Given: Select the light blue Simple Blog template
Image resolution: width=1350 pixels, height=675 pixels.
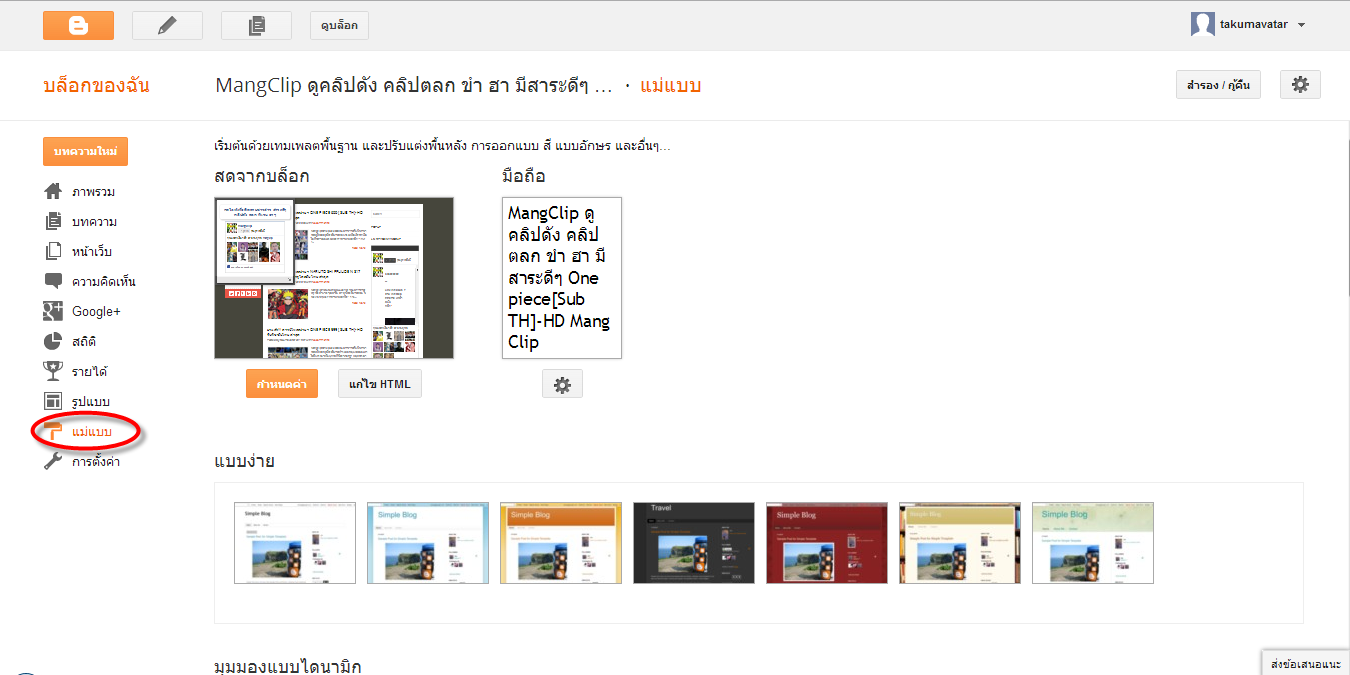Looking at the screenshot, I should pos(428,543).
